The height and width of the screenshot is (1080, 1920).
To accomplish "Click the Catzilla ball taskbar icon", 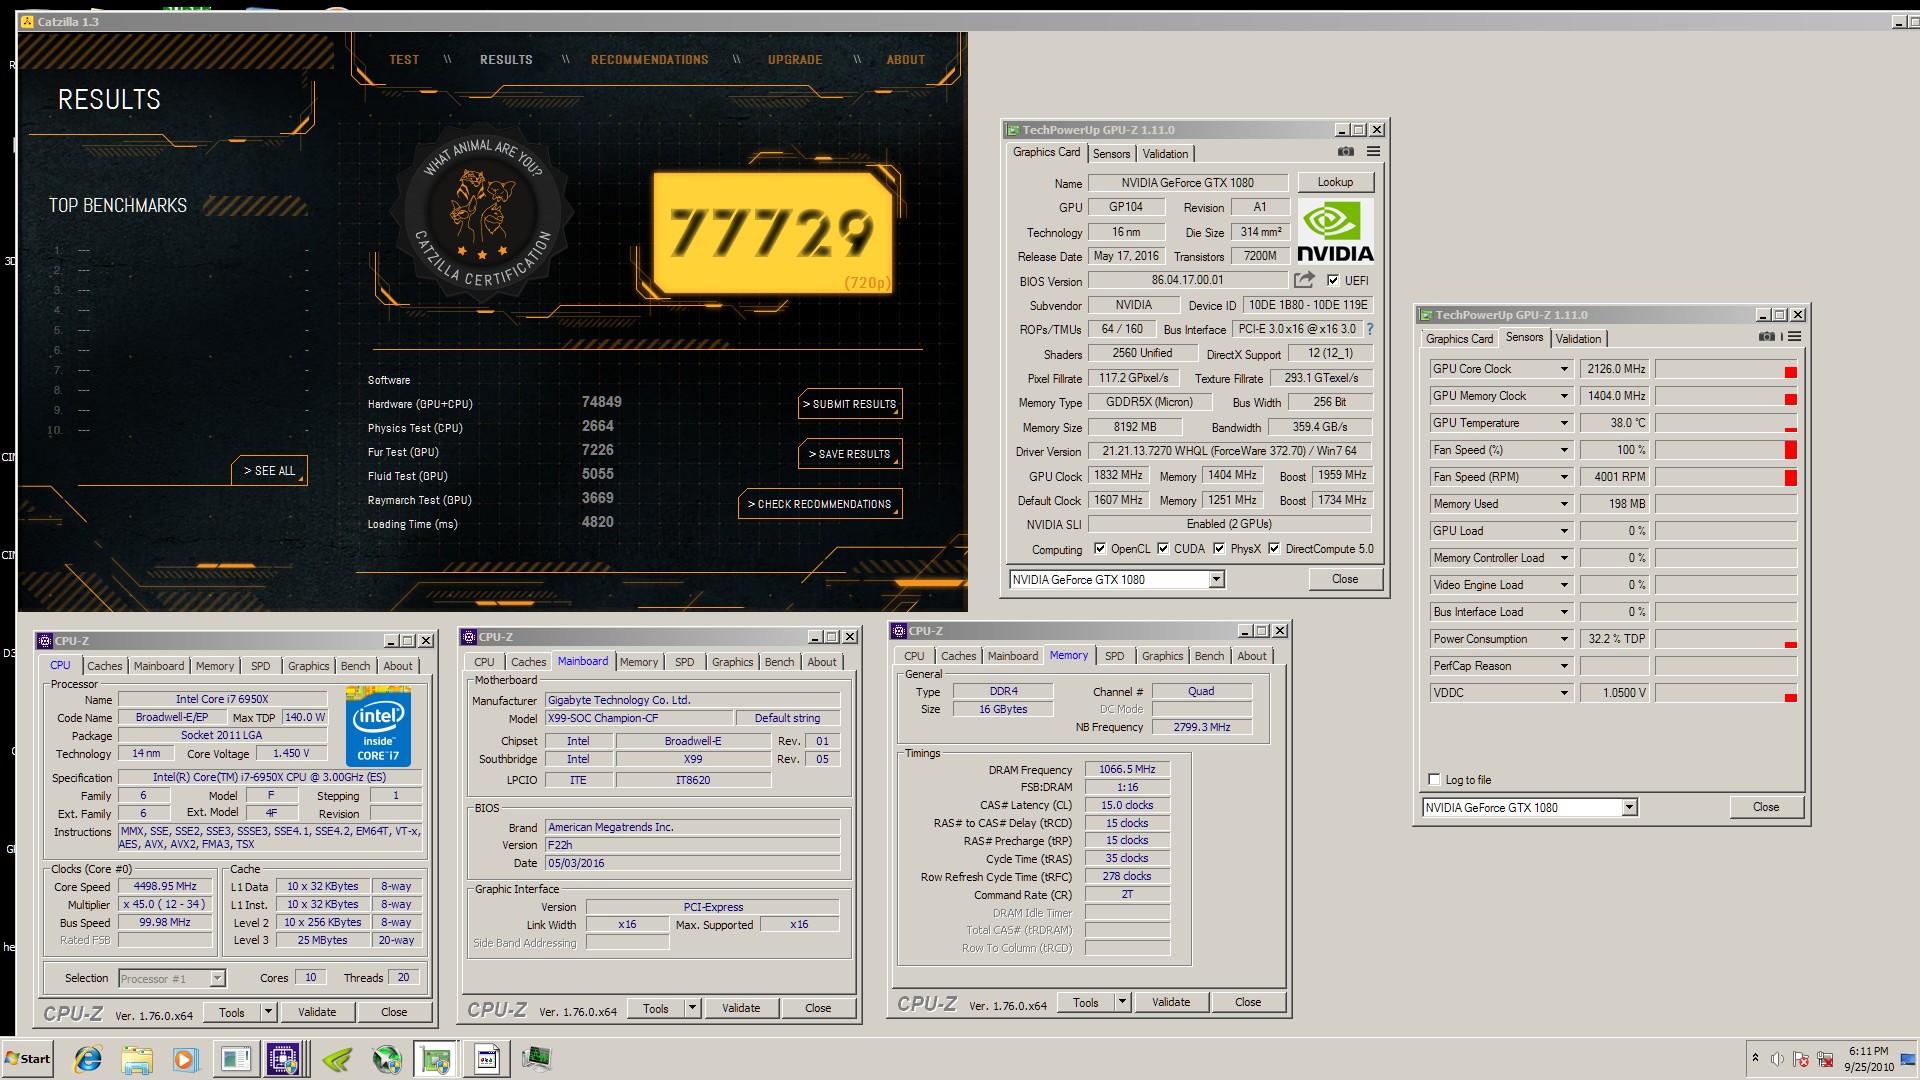I will pos(386,1059).
